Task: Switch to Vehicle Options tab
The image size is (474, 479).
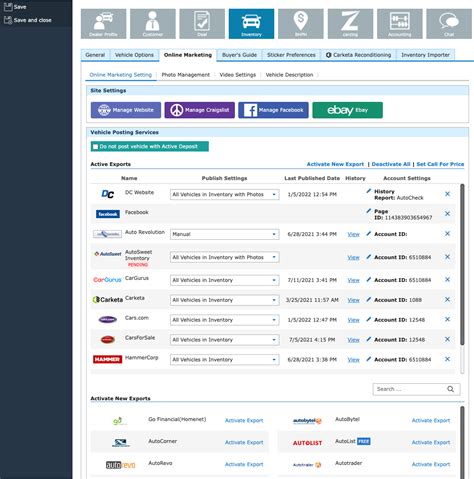Action: 134,55
